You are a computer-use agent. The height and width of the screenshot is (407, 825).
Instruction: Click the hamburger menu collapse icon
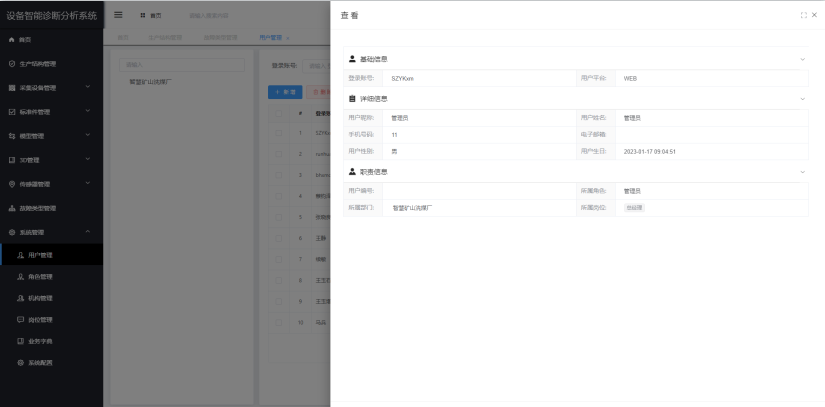118,15
